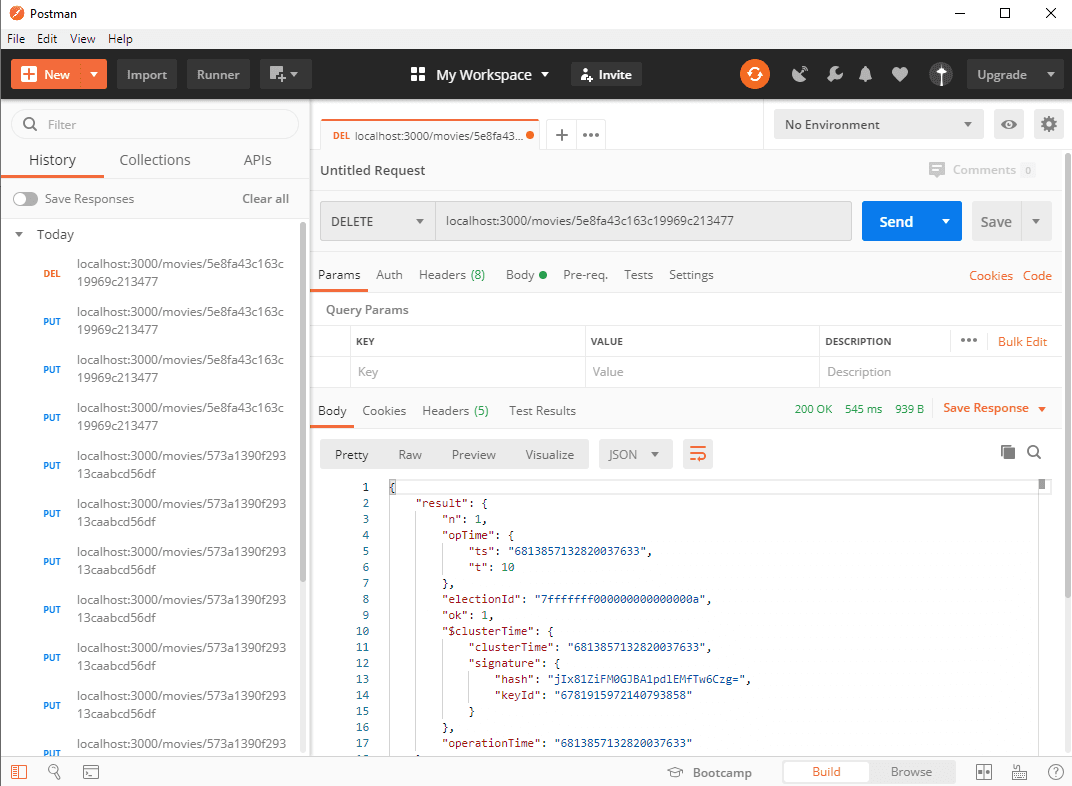This screenshot has height=786, width=1072.
Task: Search the response body with magnifier icon
Action: [x=1034, y=452]
